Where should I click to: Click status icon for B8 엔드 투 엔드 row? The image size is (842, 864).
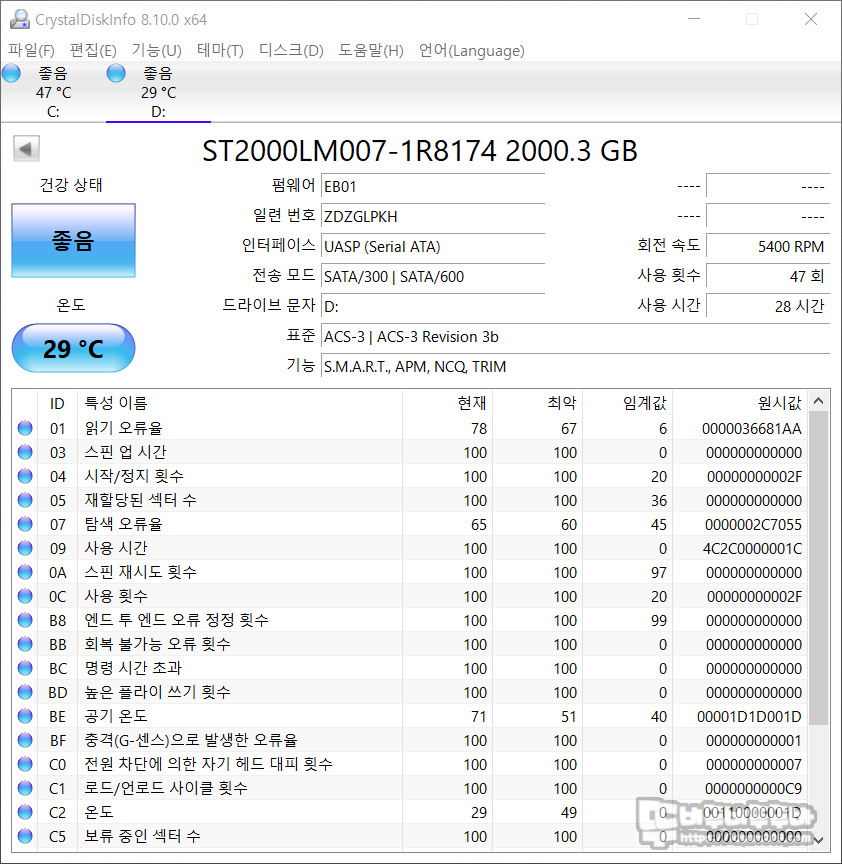25,620
